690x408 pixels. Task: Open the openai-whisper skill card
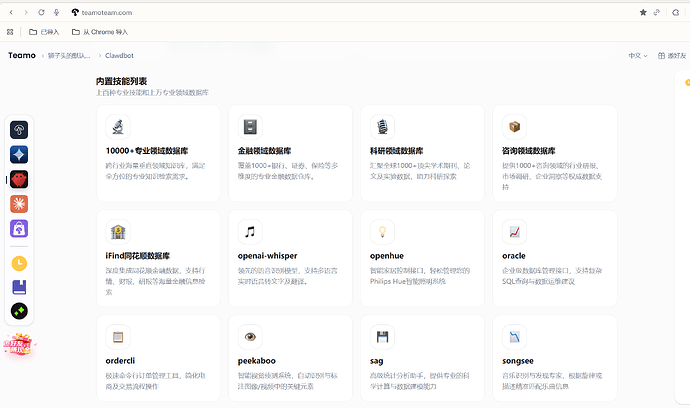290,258
